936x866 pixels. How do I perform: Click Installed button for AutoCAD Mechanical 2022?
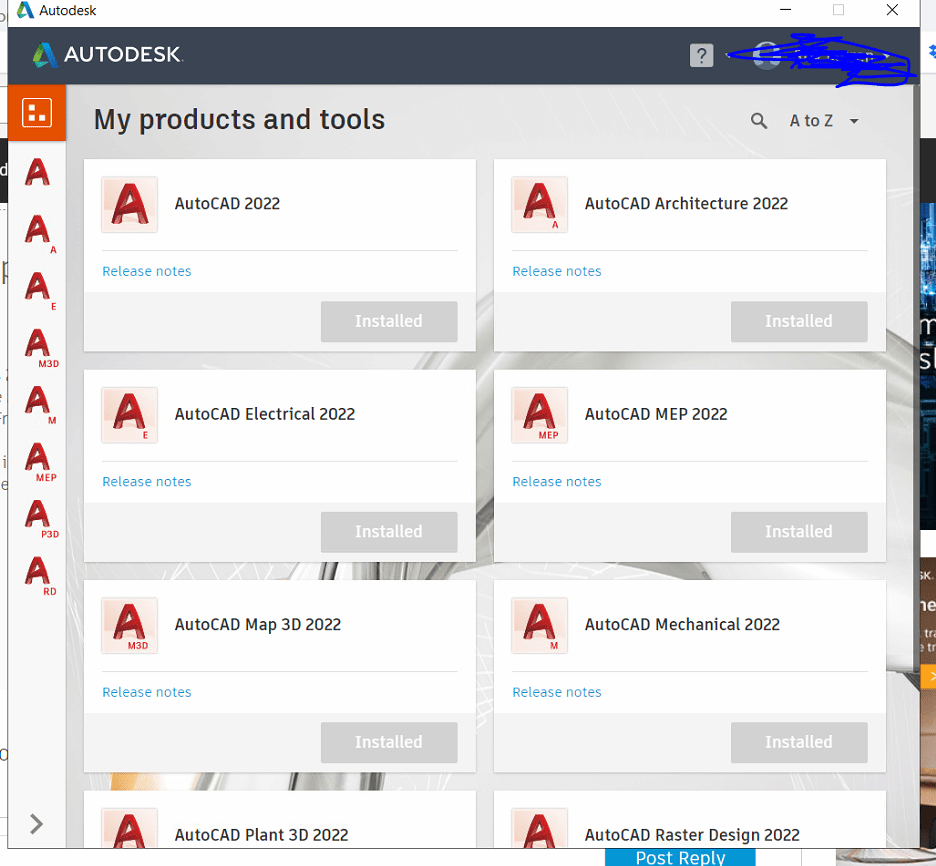tap(799, 742)
